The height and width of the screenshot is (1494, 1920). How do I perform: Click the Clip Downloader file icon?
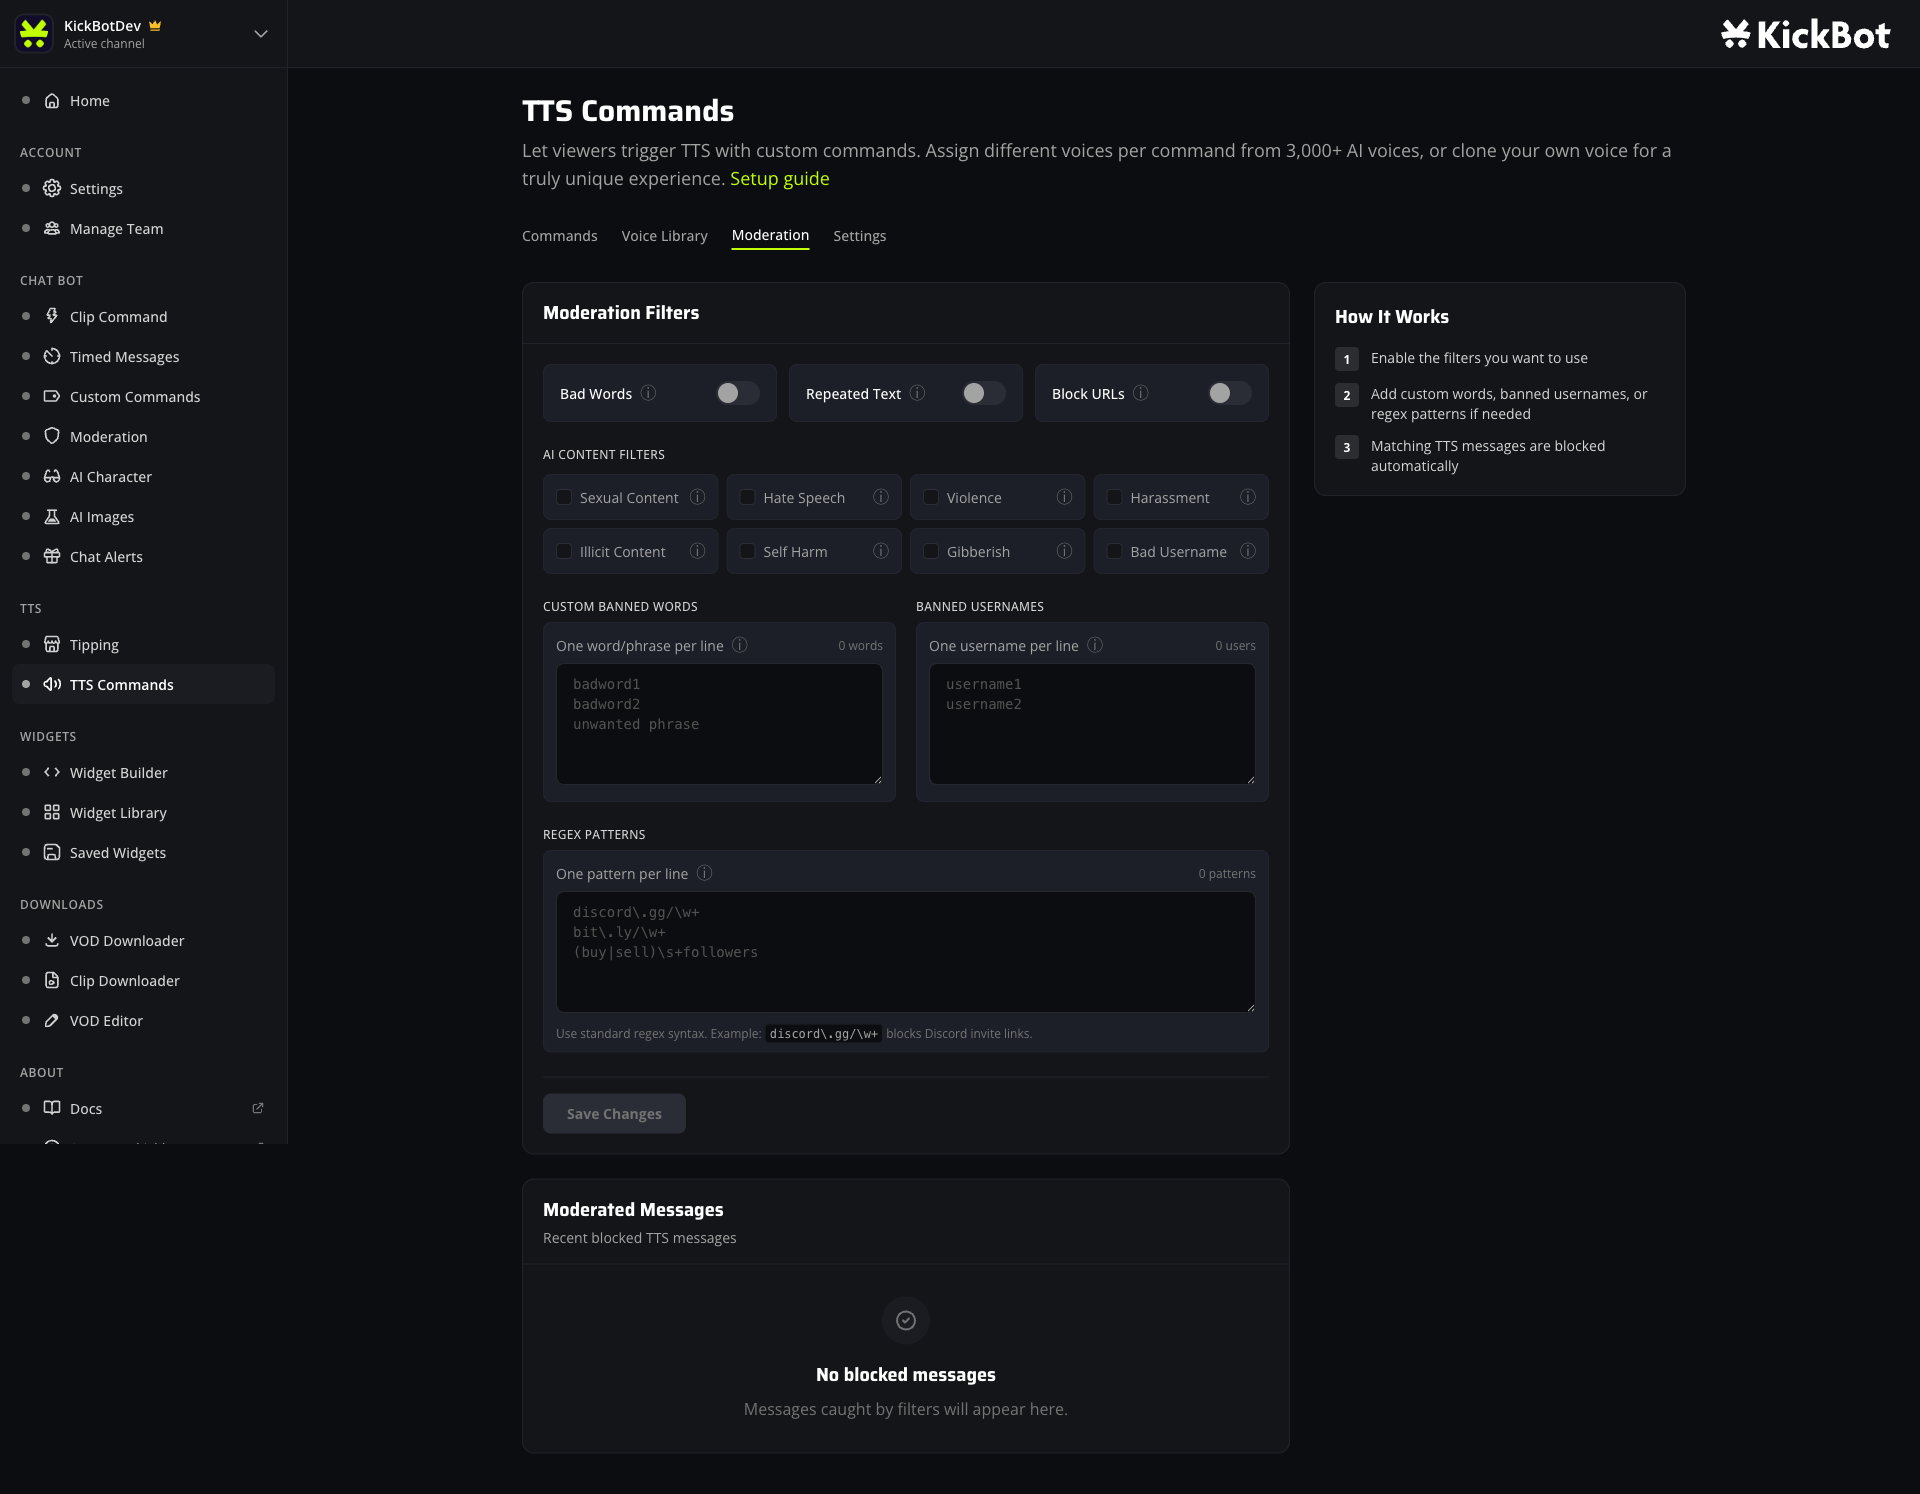52,981
